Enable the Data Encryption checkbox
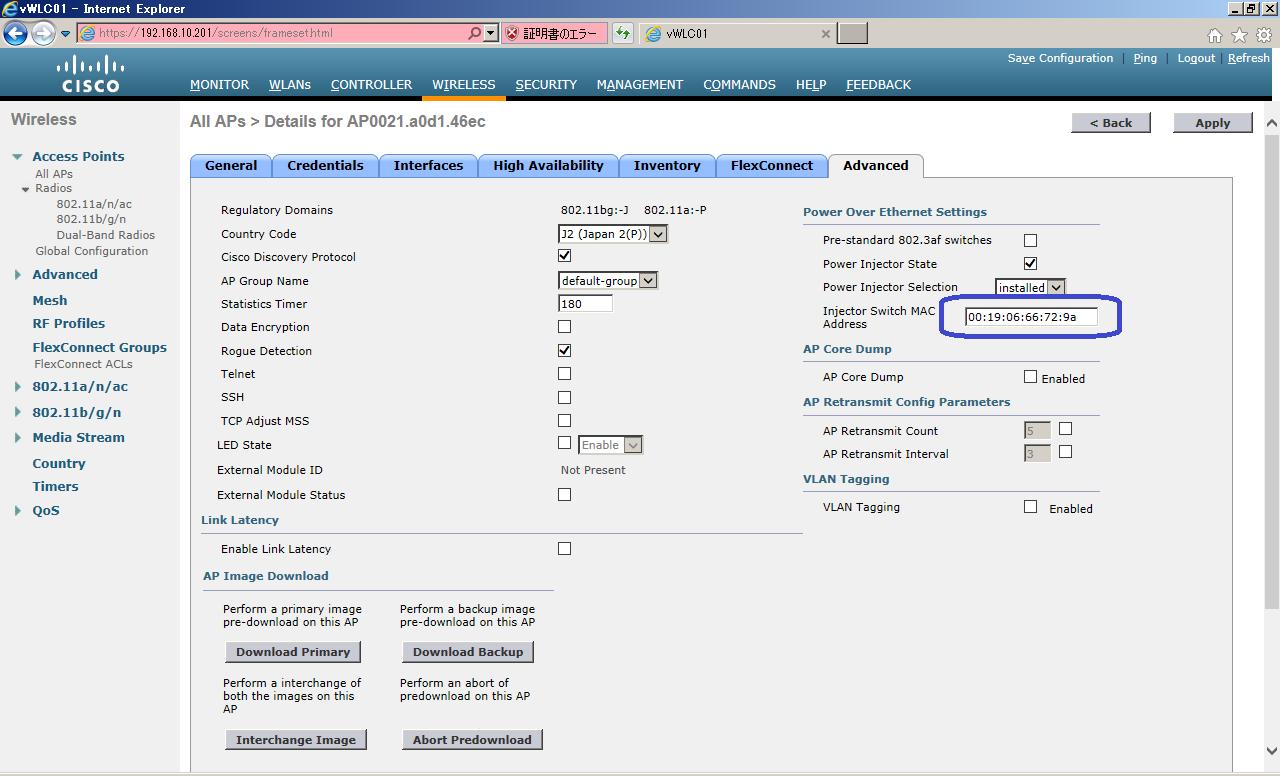Screen dimensions: 1280x776 tap(564, 326)
